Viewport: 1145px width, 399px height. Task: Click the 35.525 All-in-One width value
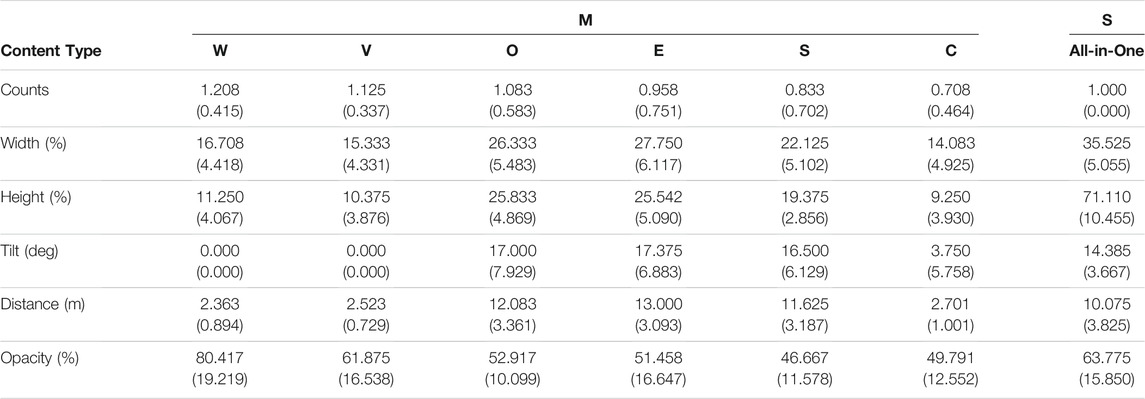click(x=1107, y=143)
